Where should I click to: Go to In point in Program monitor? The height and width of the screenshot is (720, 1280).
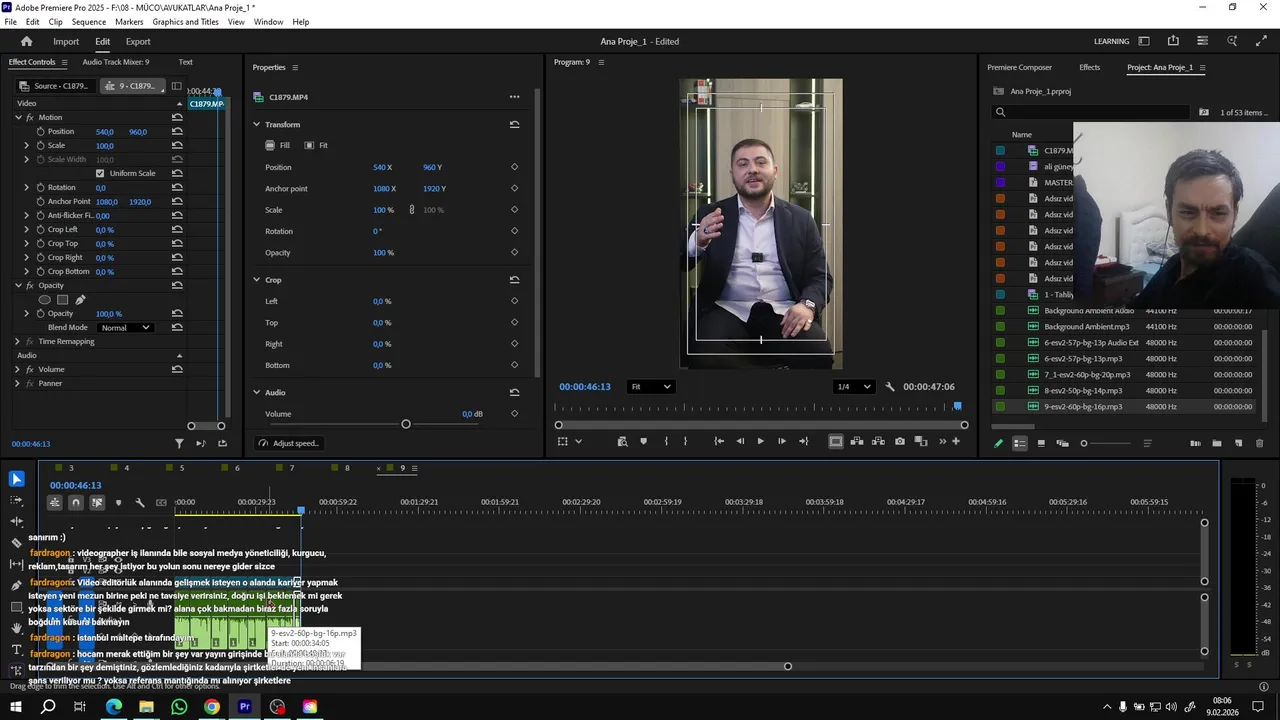click(x=718, y=441)
